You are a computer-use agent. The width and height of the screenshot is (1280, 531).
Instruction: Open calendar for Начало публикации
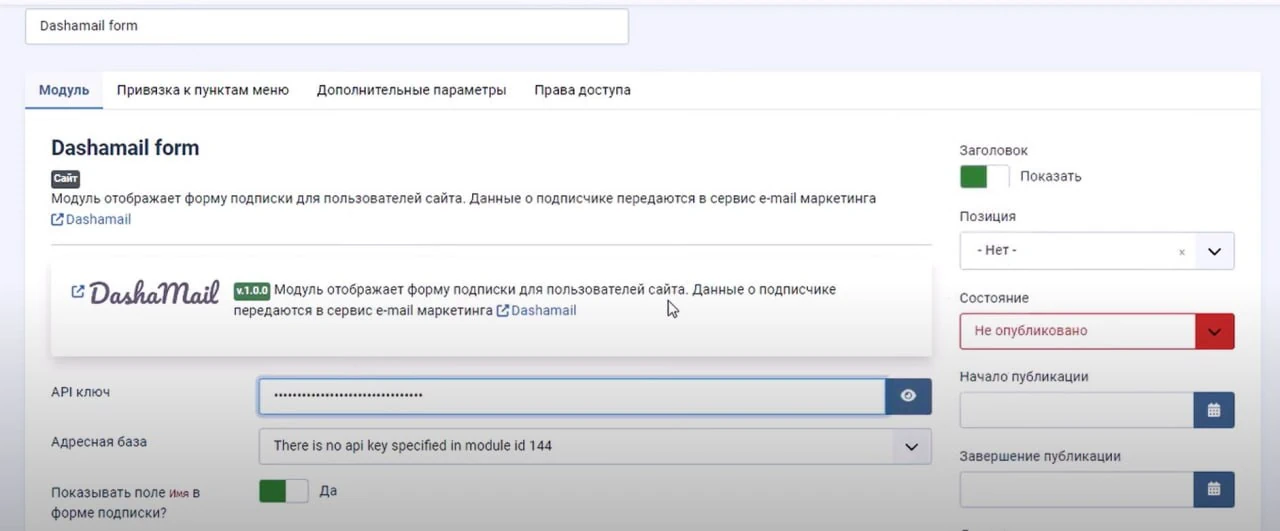click(1214, 410)
